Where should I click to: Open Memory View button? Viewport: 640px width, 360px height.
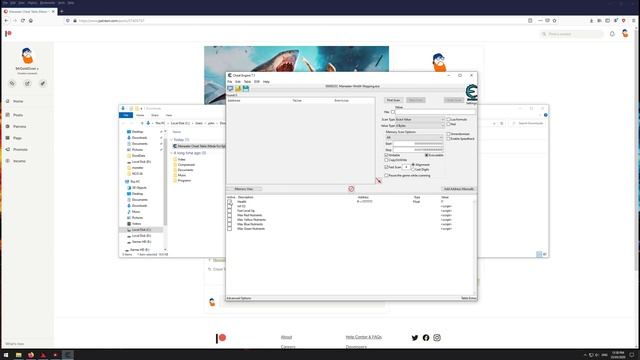(244, 189)
